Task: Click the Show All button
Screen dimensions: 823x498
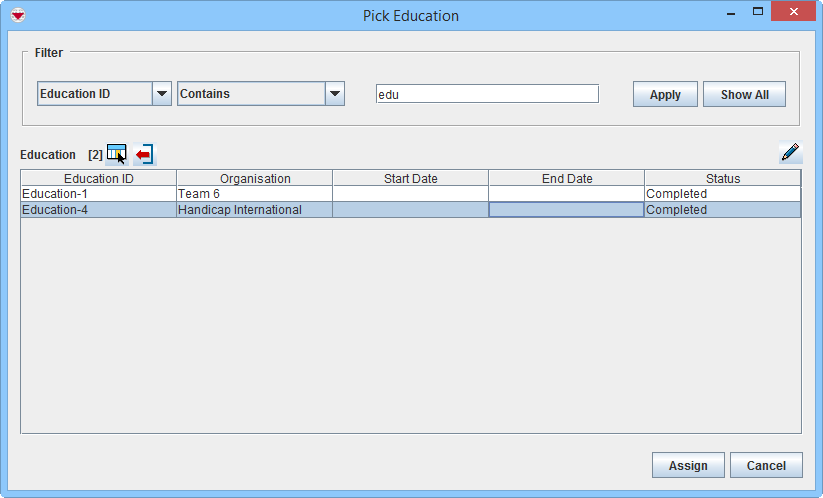Action: (744, 95)
